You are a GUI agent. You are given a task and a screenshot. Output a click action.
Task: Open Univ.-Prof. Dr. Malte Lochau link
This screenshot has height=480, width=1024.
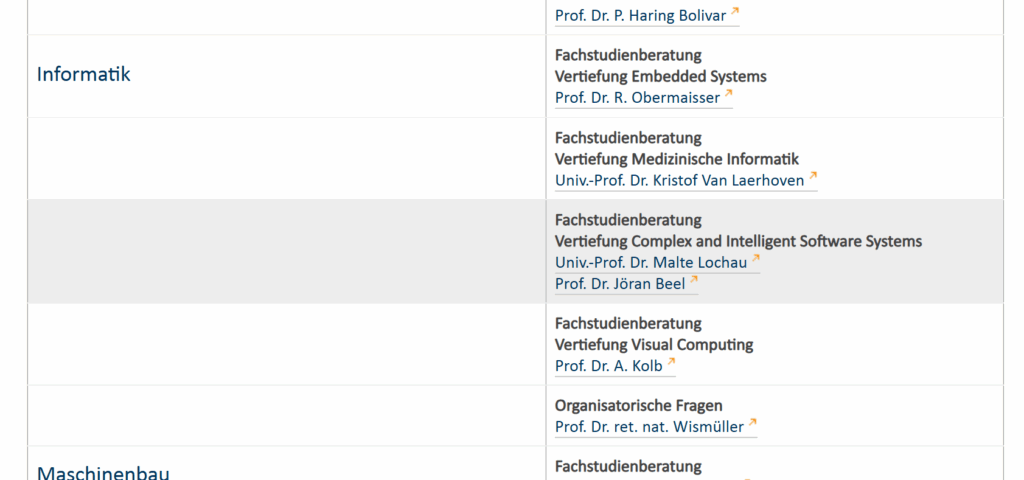pyautogui.click(x=650, y=263)
